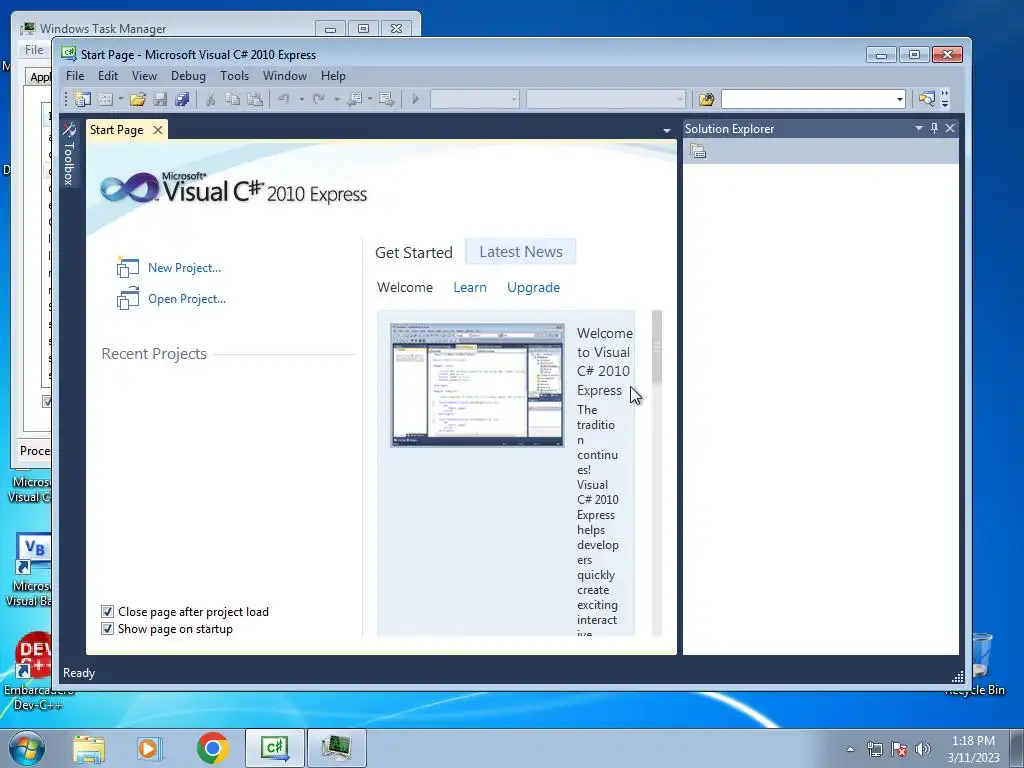
Task: Open the Debug menu
Action: click(188, 76)
